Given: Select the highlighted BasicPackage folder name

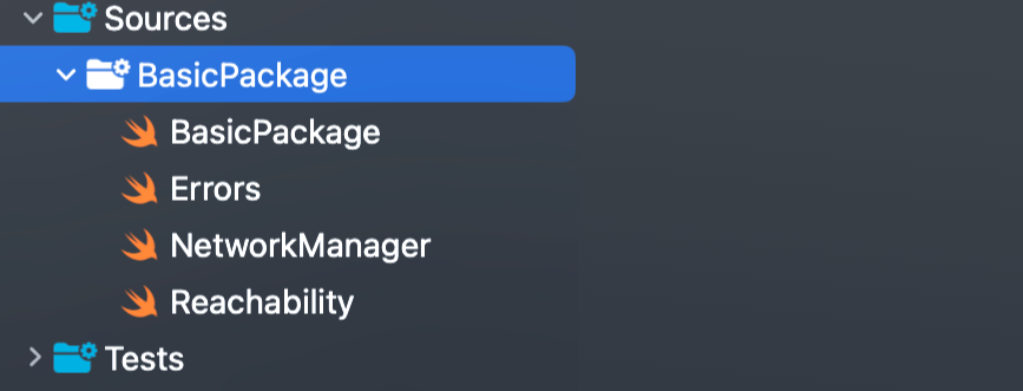Looking at the screenshot, I should (x=242, y=76).
